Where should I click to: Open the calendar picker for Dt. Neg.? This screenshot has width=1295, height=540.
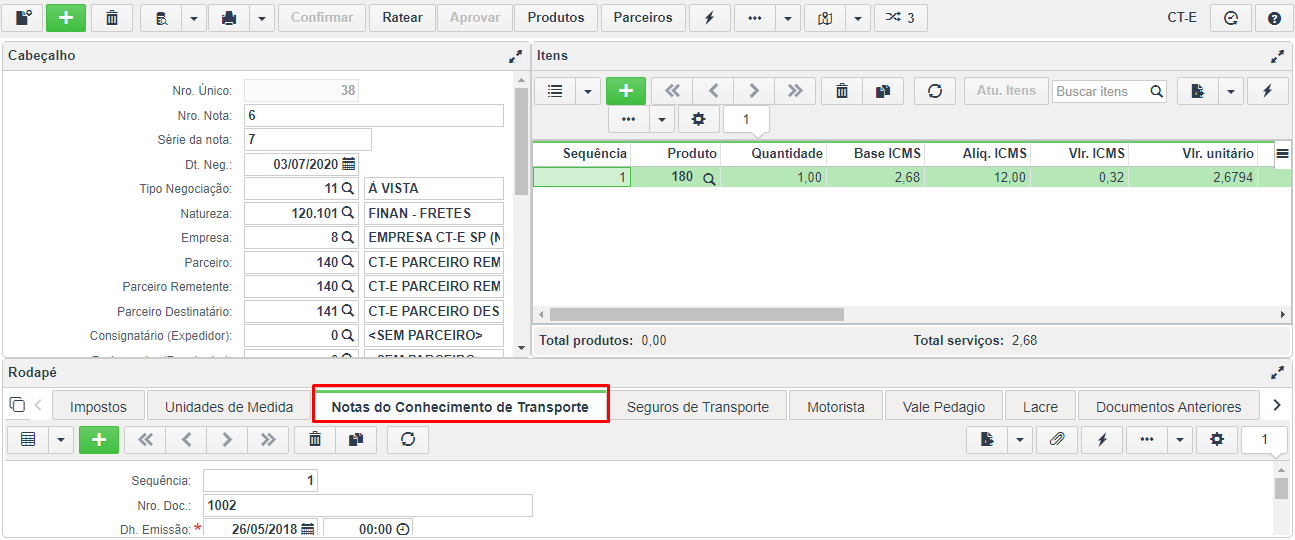tap(349, 164)
